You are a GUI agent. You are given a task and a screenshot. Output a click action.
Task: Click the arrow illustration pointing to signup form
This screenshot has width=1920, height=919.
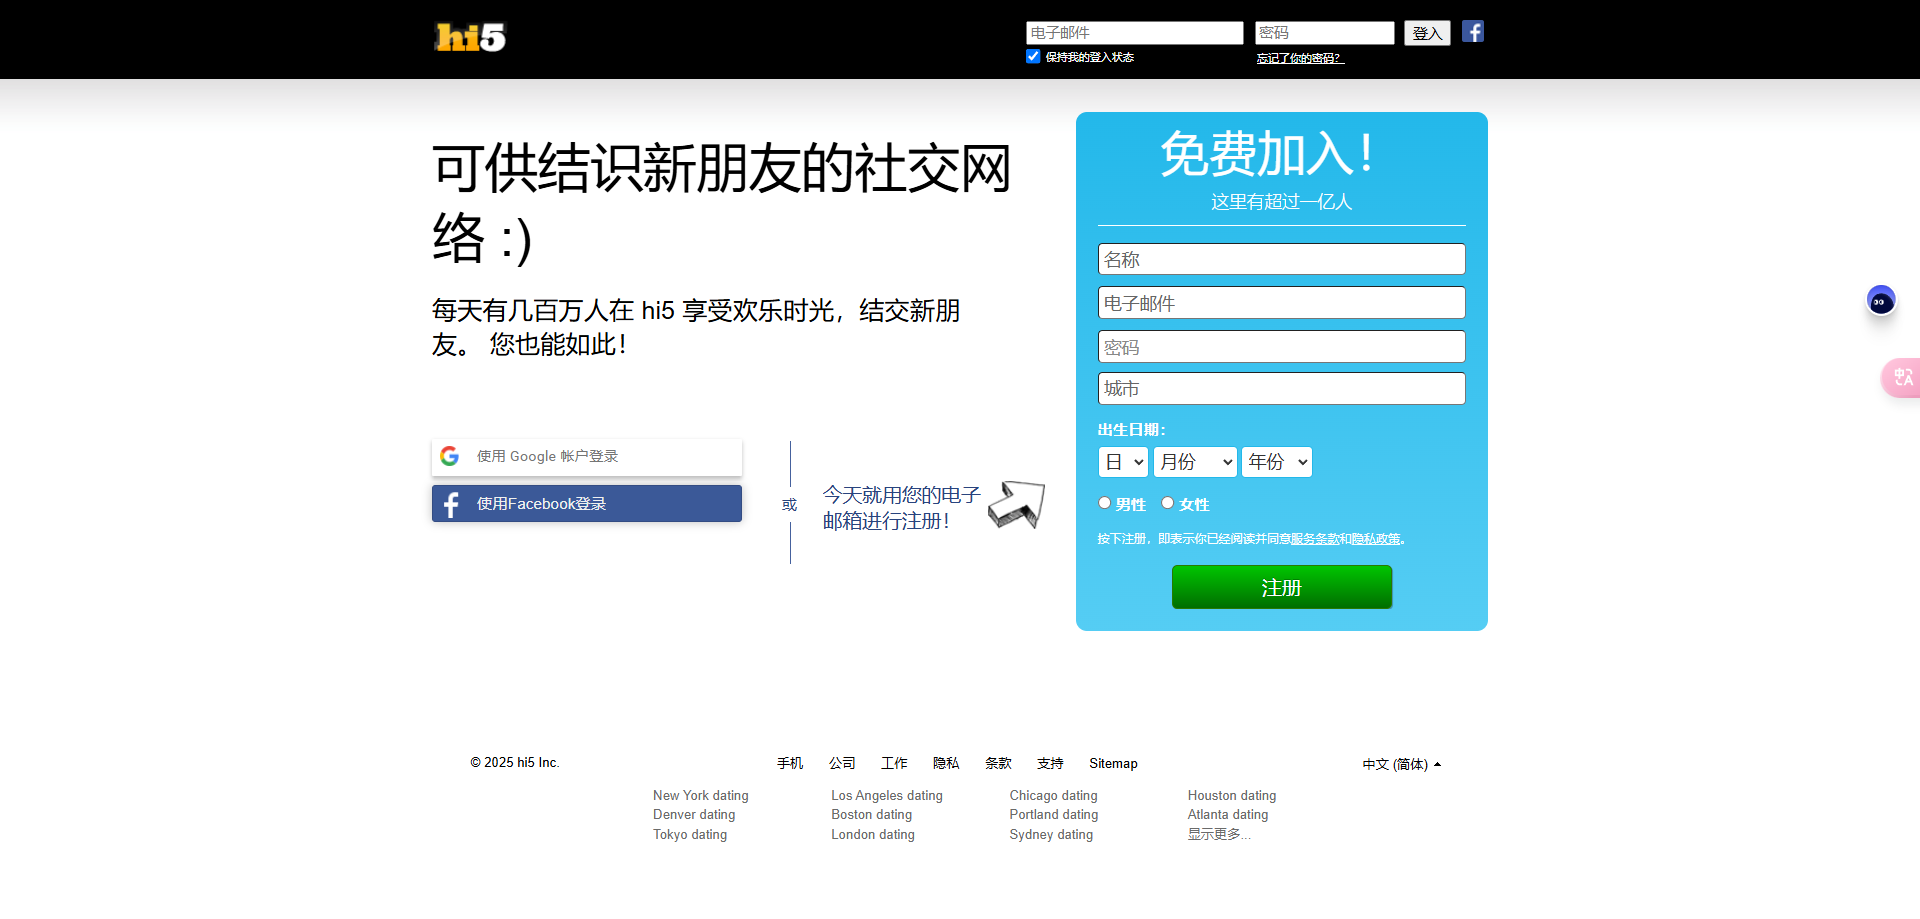pyautogui.click(x=1016, y=504)
